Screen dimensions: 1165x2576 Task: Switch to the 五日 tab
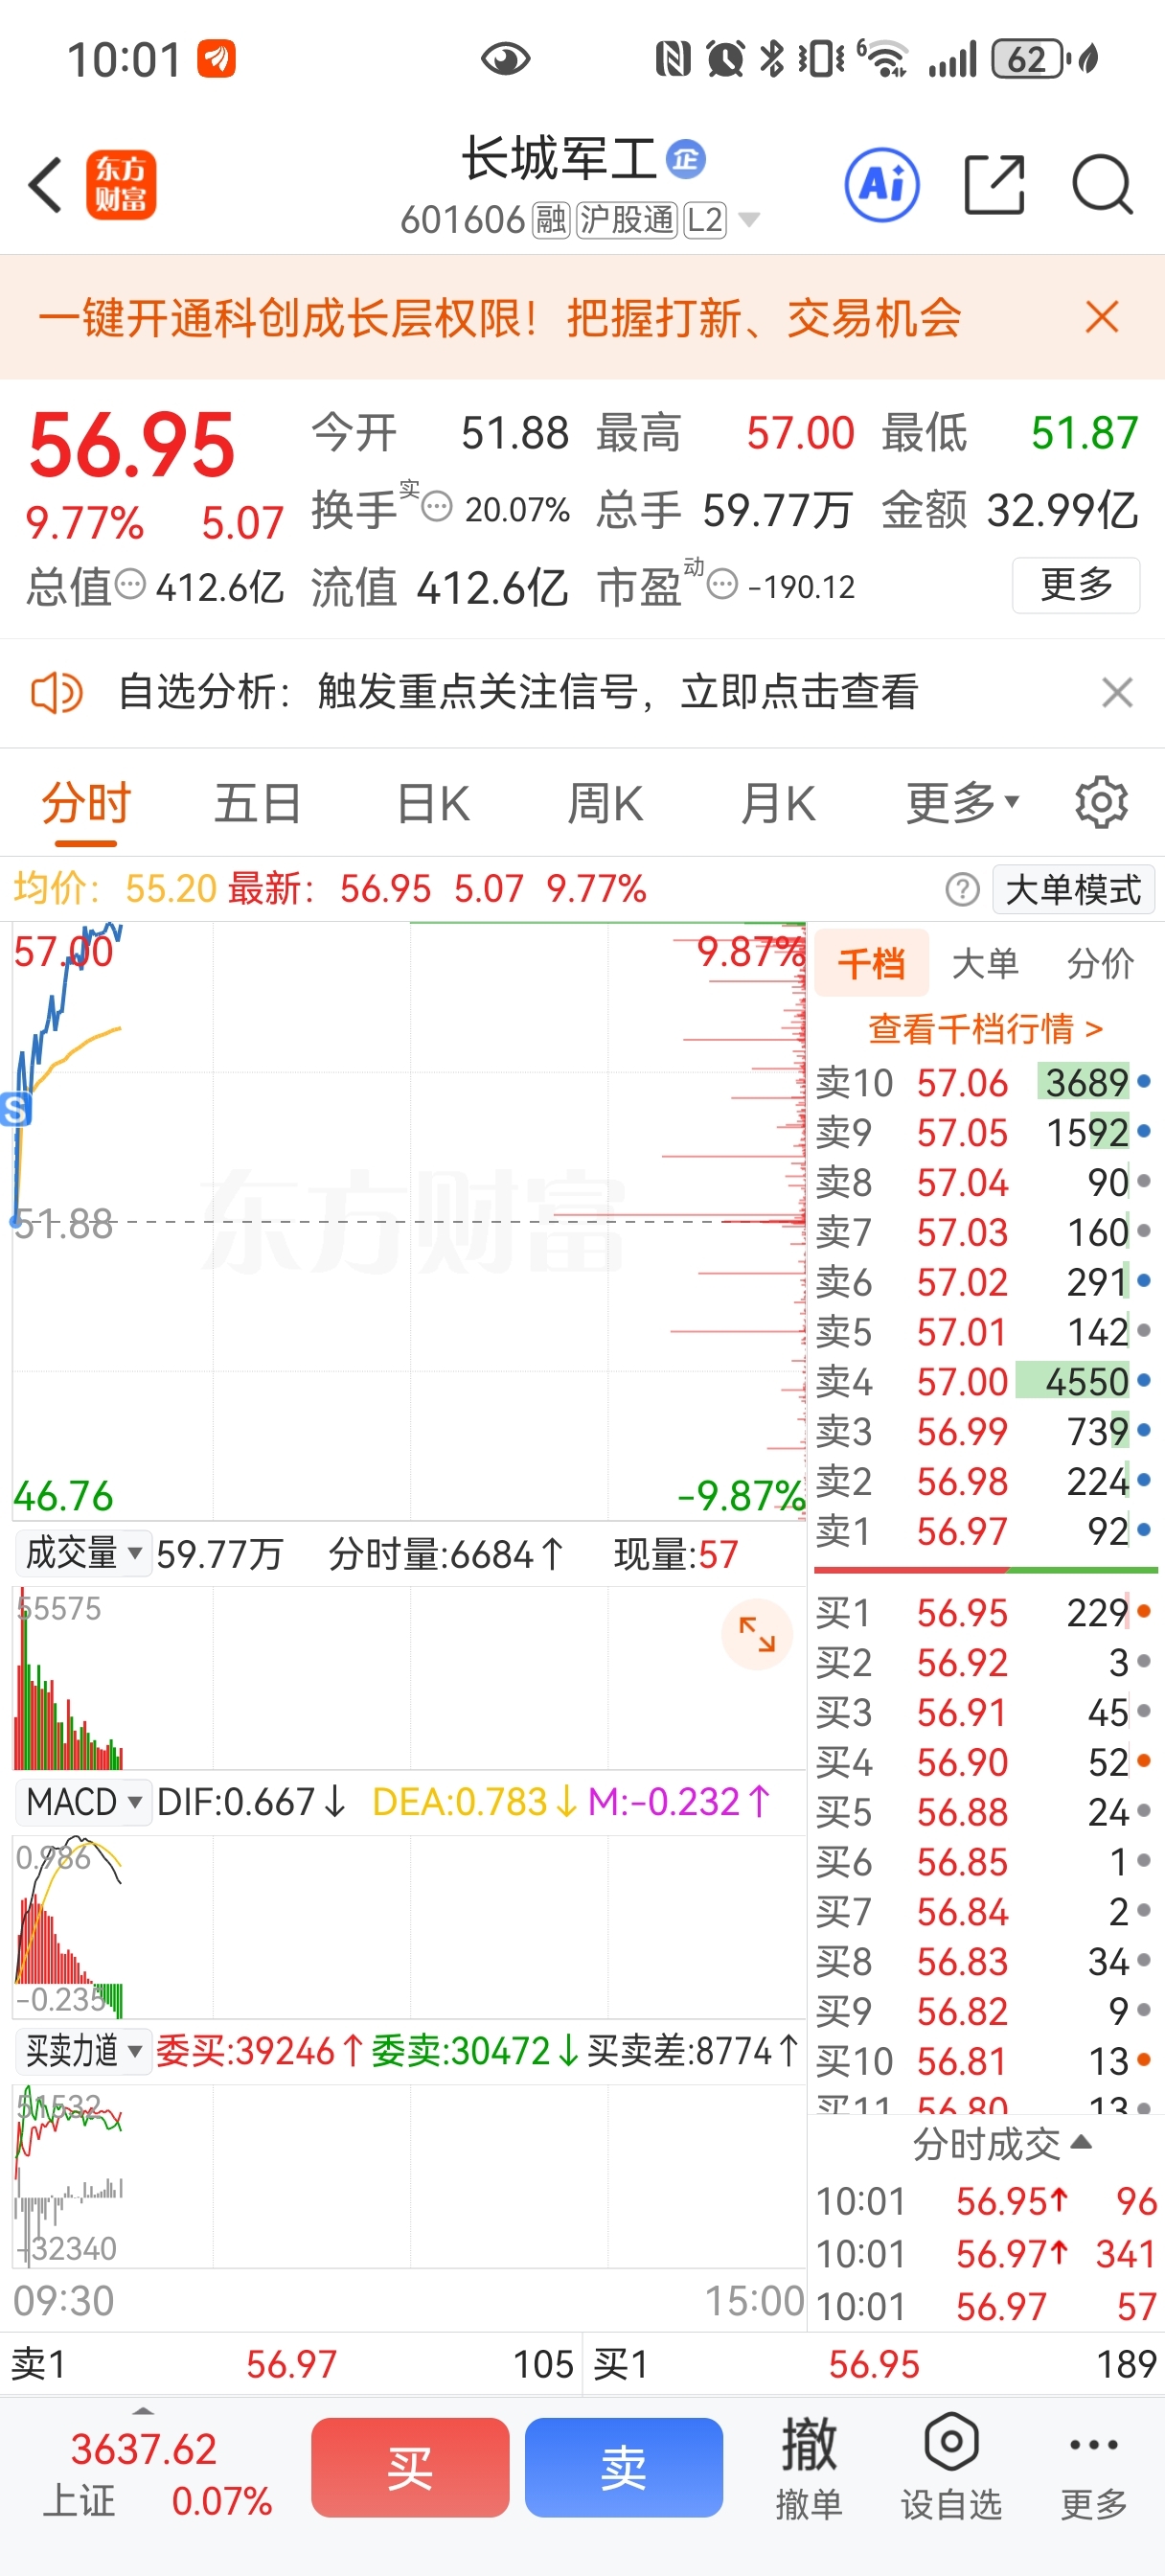point(257,803)
